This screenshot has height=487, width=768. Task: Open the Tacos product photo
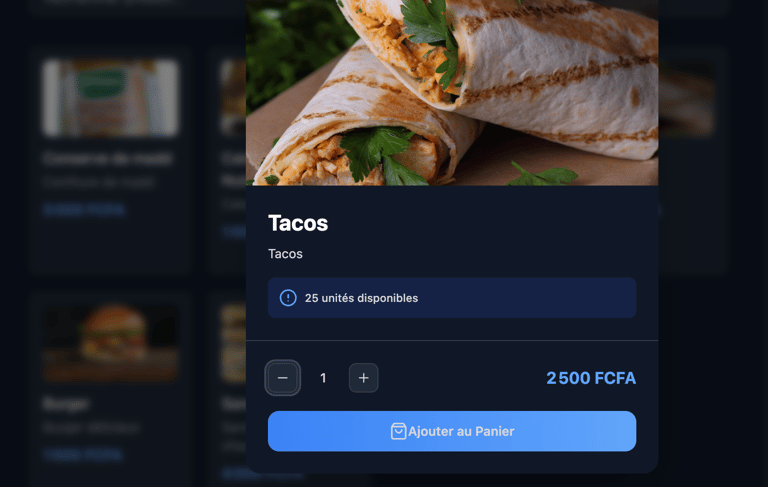pos(452,93)
